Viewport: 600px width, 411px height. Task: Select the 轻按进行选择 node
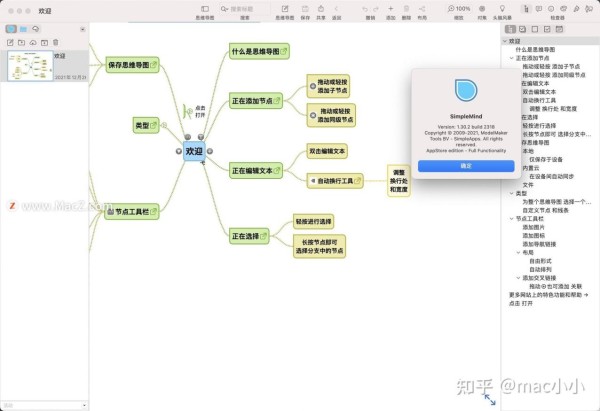pyautogui.click(x=313, y=222)
